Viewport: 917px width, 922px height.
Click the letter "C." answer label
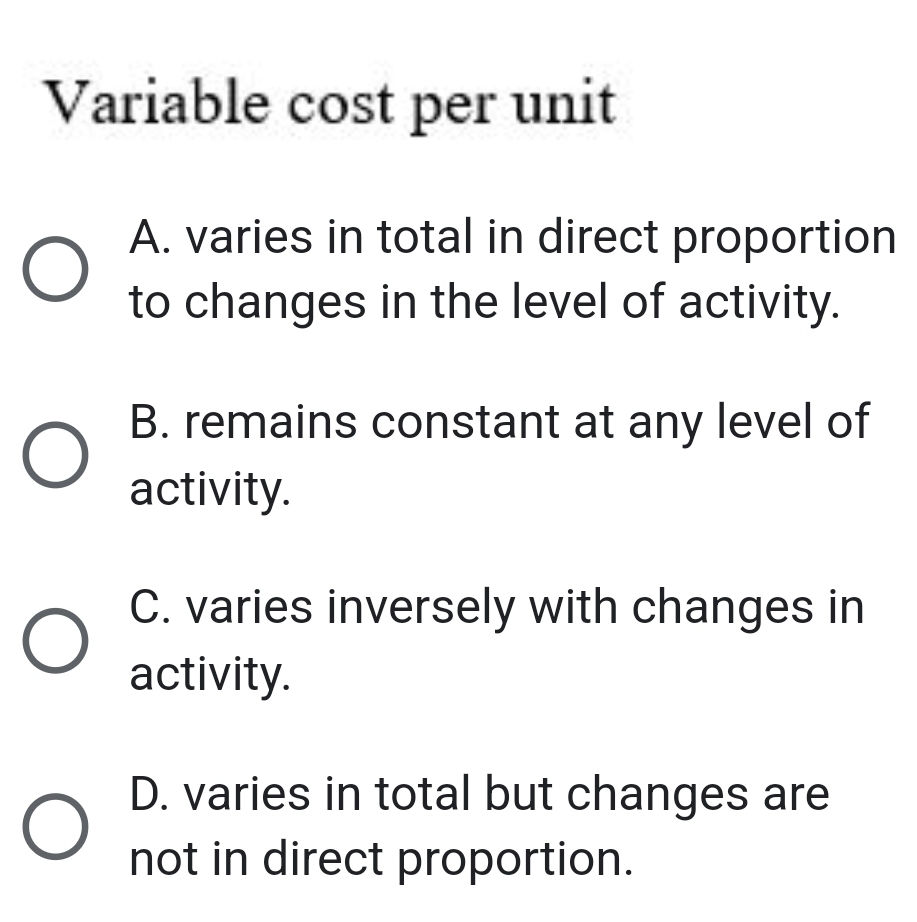pos(151,608)
